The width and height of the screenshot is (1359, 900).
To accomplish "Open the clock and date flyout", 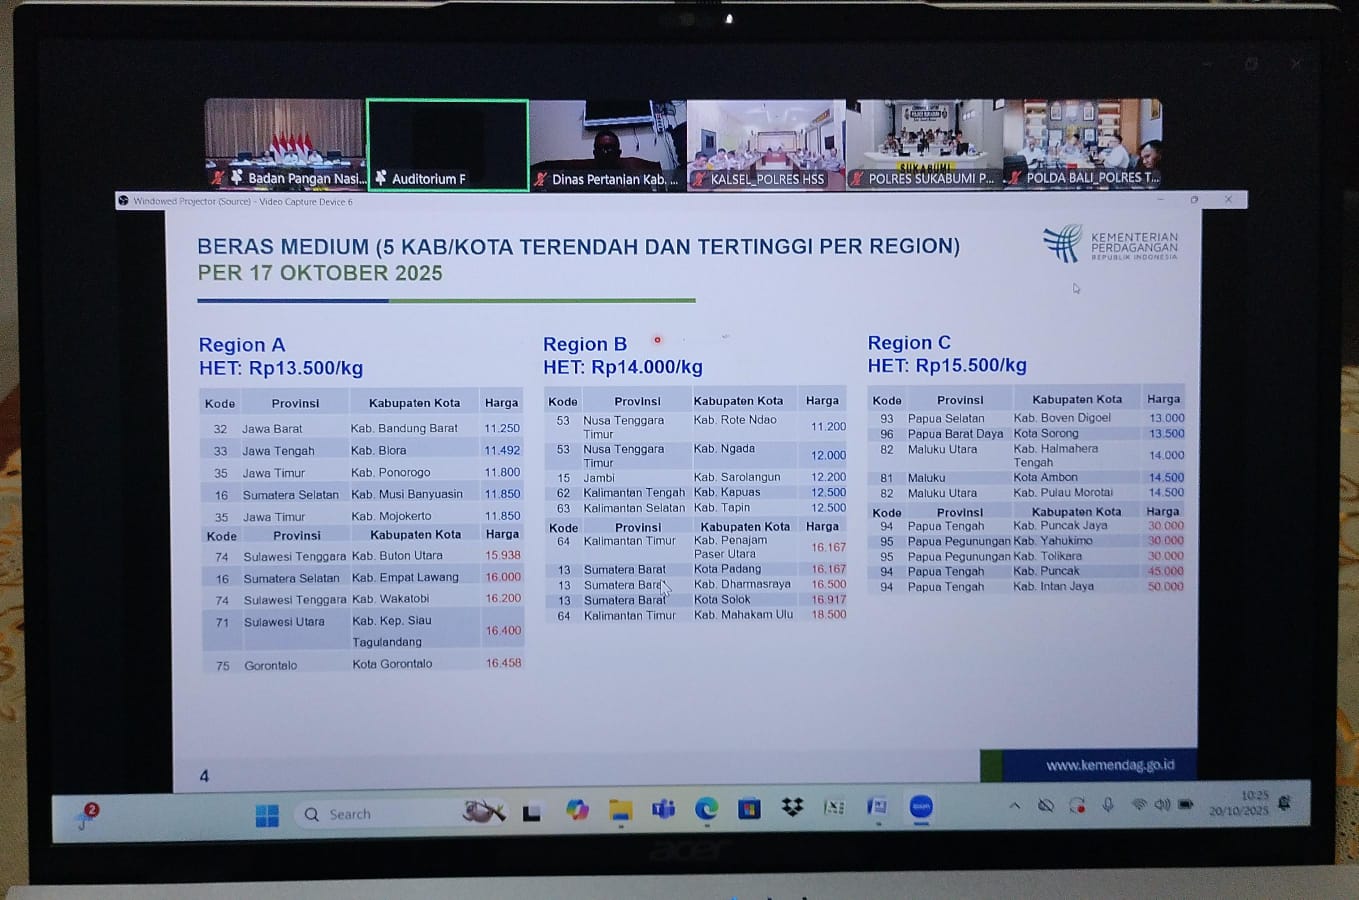I will [1239, 803].
